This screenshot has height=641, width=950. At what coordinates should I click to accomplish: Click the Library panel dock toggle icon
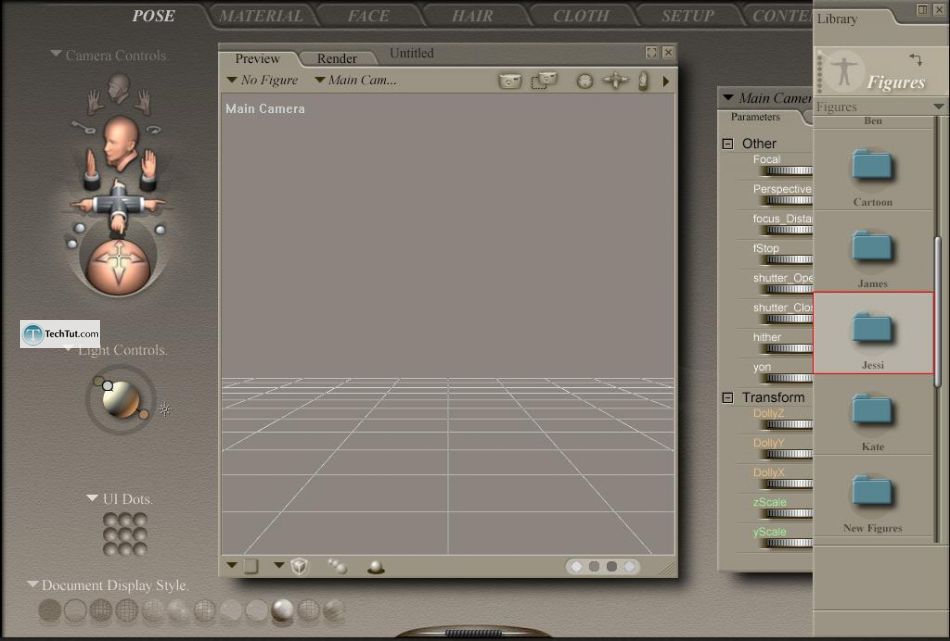[x=922, y=9]
